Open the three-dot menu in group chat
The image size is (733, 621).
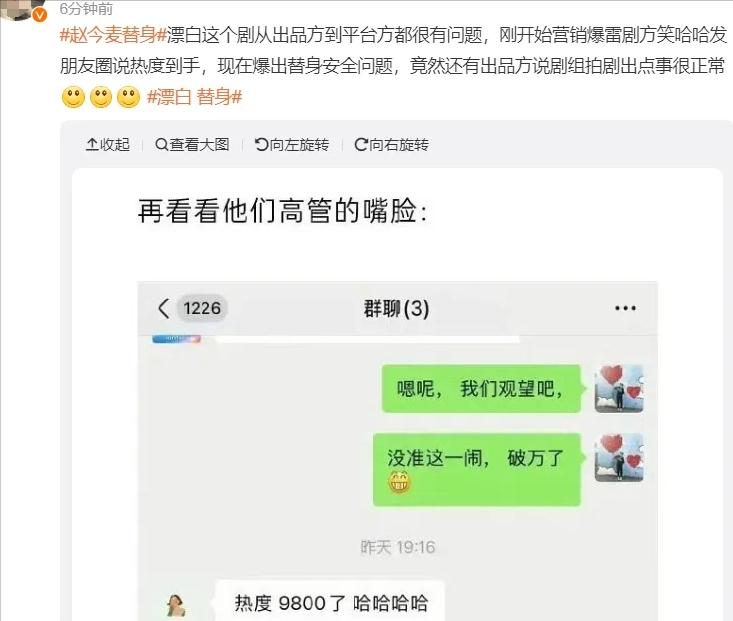pyautogui.click(x=625, y=308)
